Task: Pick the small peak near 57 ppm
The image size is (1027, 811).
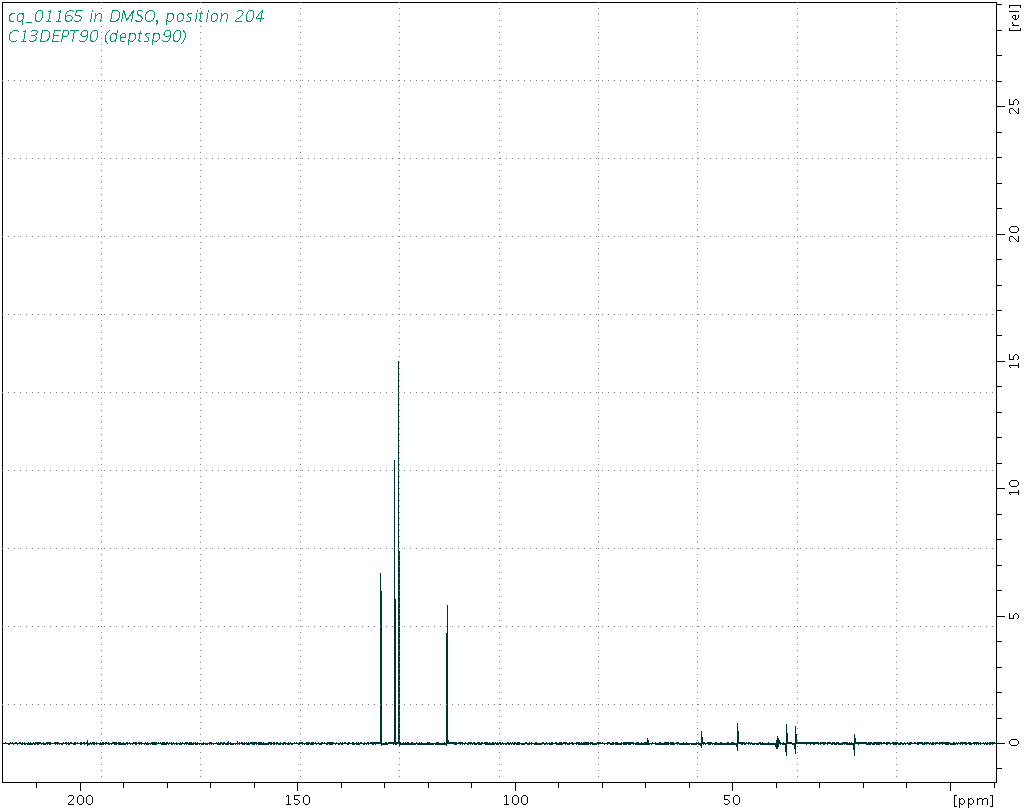Action: [701, 738]
